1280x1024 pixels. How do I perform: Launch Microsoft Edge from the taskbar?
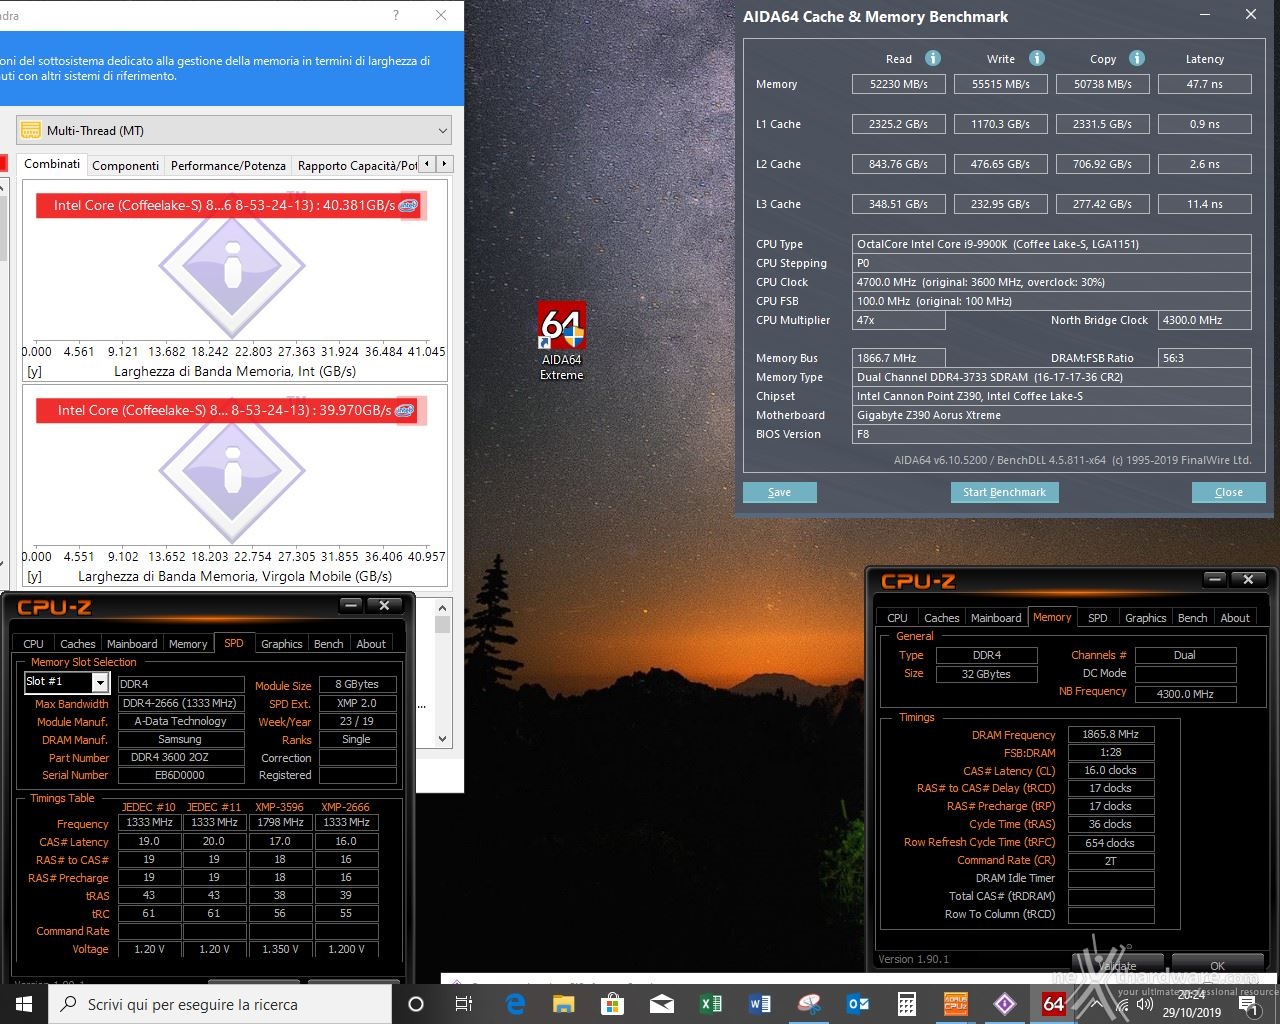click(515, 1004)
